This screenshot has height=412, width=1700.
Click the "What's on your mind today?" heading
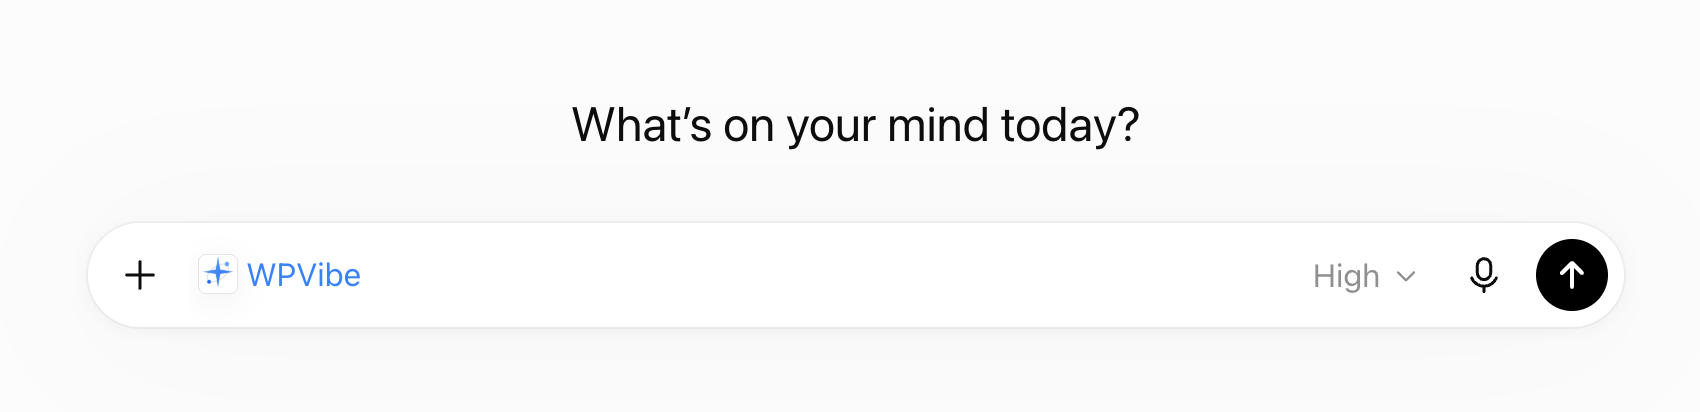(x=855, y=126)
